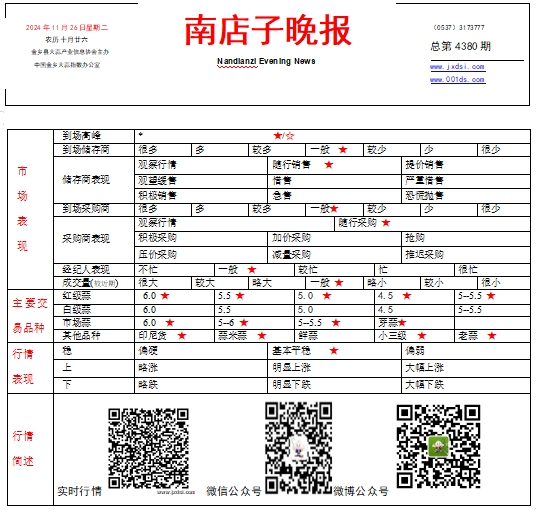Click the star next to 老蒜

click(492, 336)
